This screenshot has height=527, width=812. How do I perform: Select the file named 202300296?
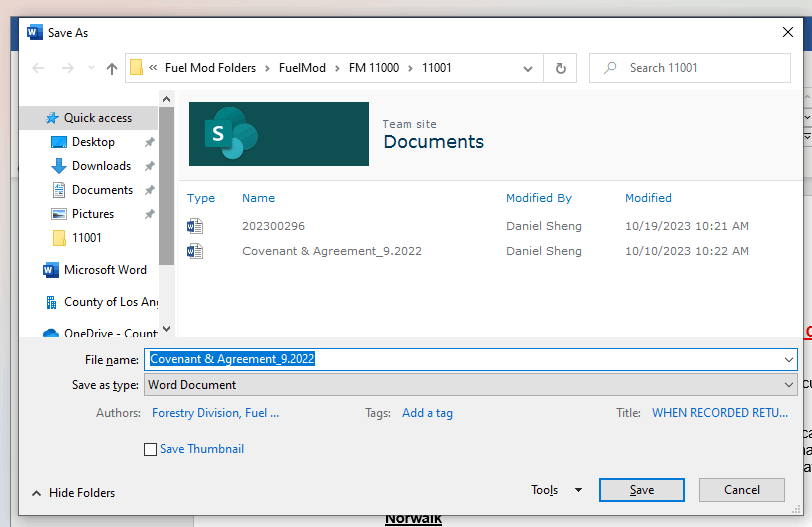point(273,226)
